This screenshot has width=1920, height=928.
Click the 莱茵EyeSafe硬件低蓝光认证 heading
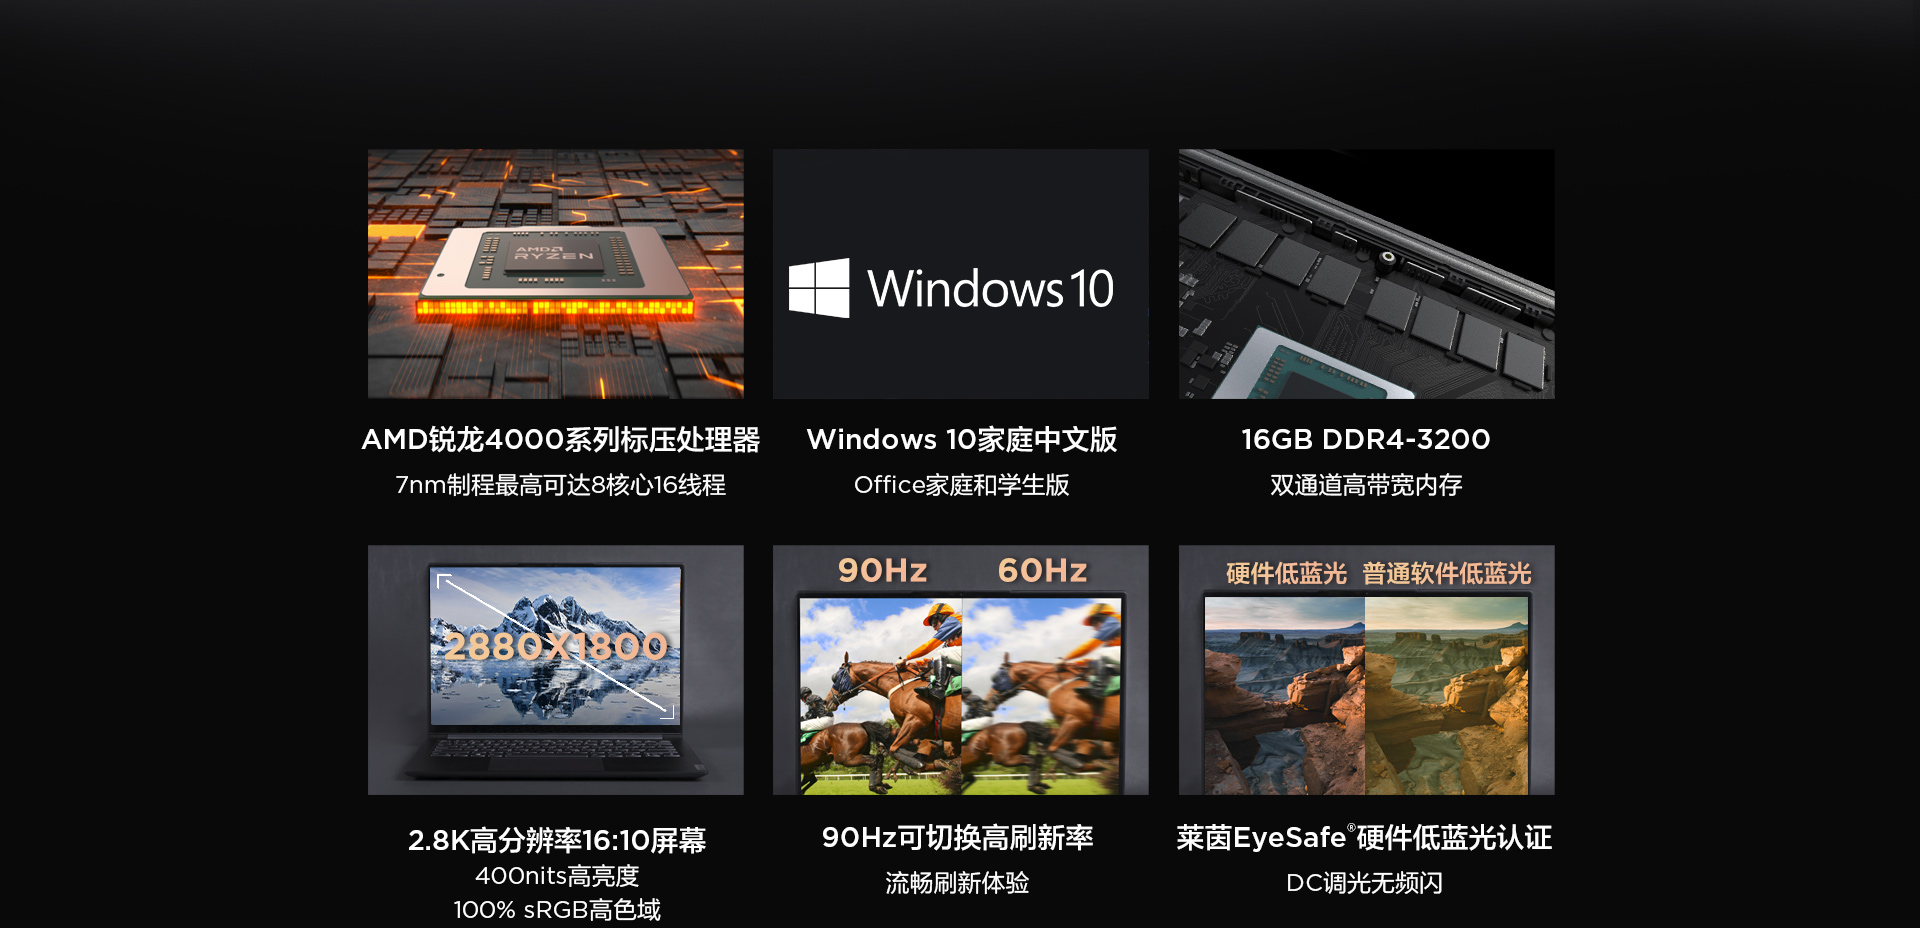pos(1364,837)
